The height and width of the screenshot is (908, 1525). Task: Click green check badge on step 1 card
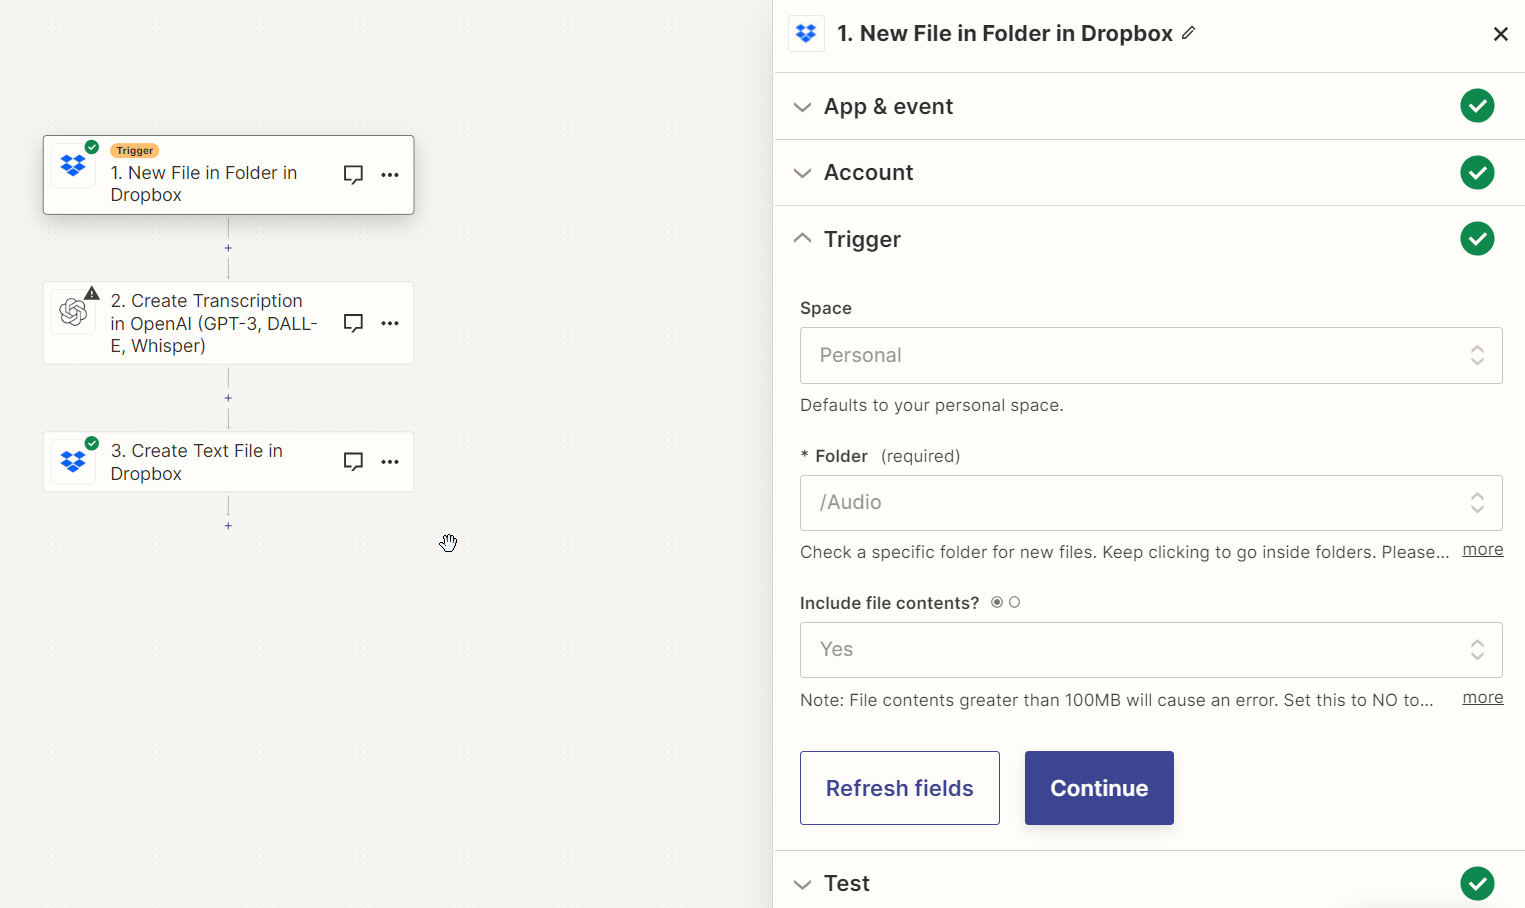coord(92,147)
